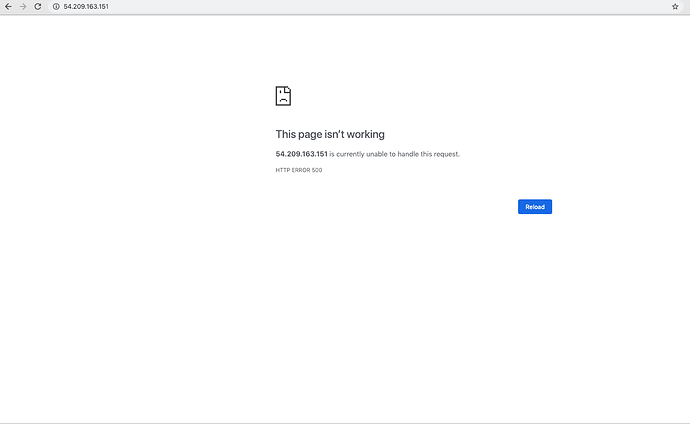View connection info beside the URL

point(56,7)
